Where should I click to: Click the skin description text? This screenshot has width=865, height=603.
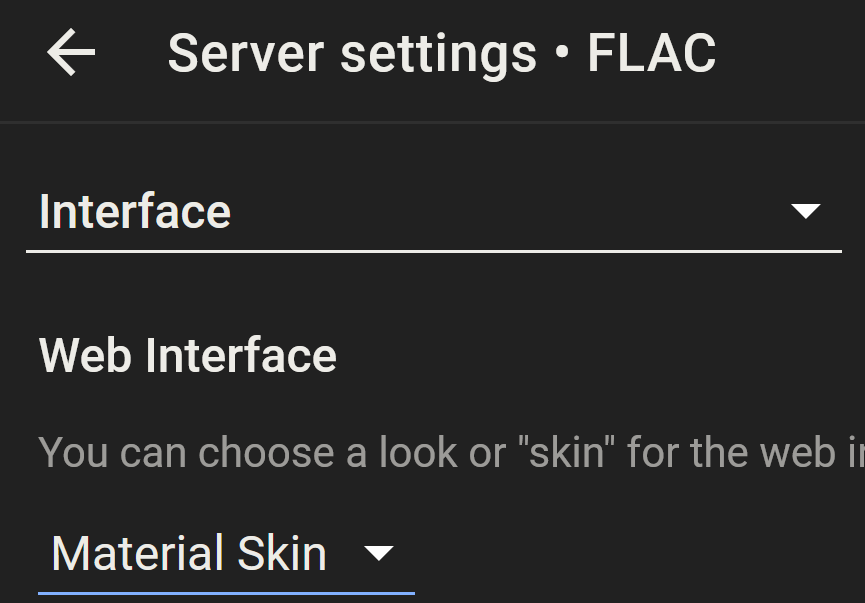pos(450,453)
